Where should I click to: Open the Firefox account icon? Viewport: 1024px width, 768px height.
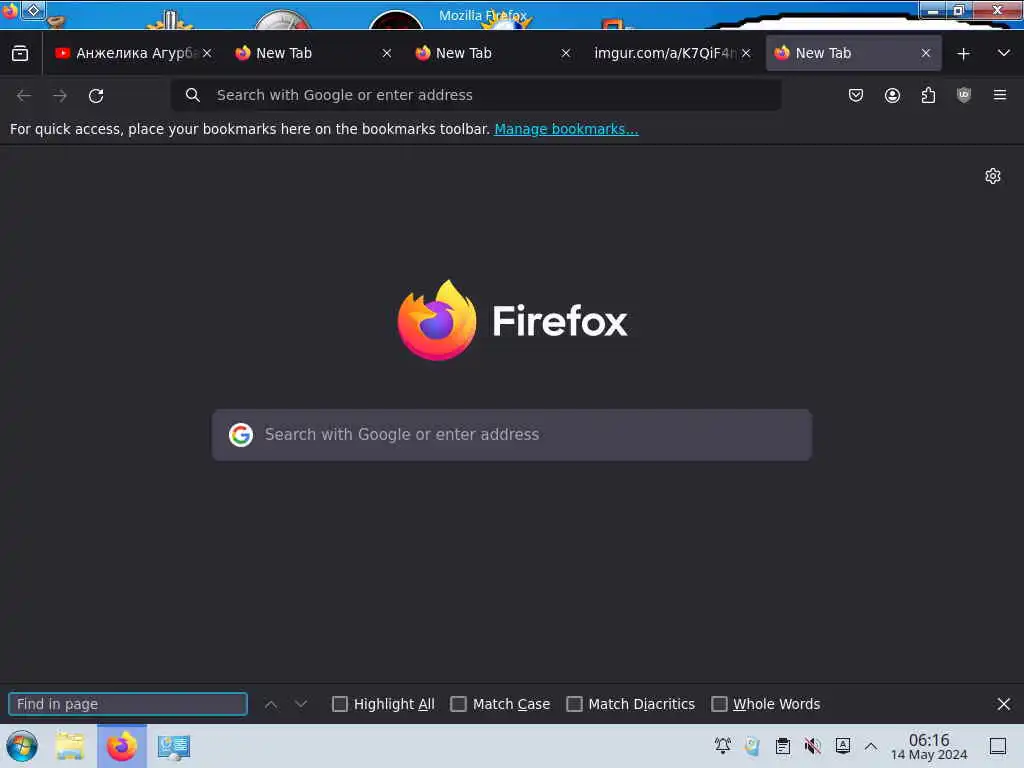click(x=892, y=95)
